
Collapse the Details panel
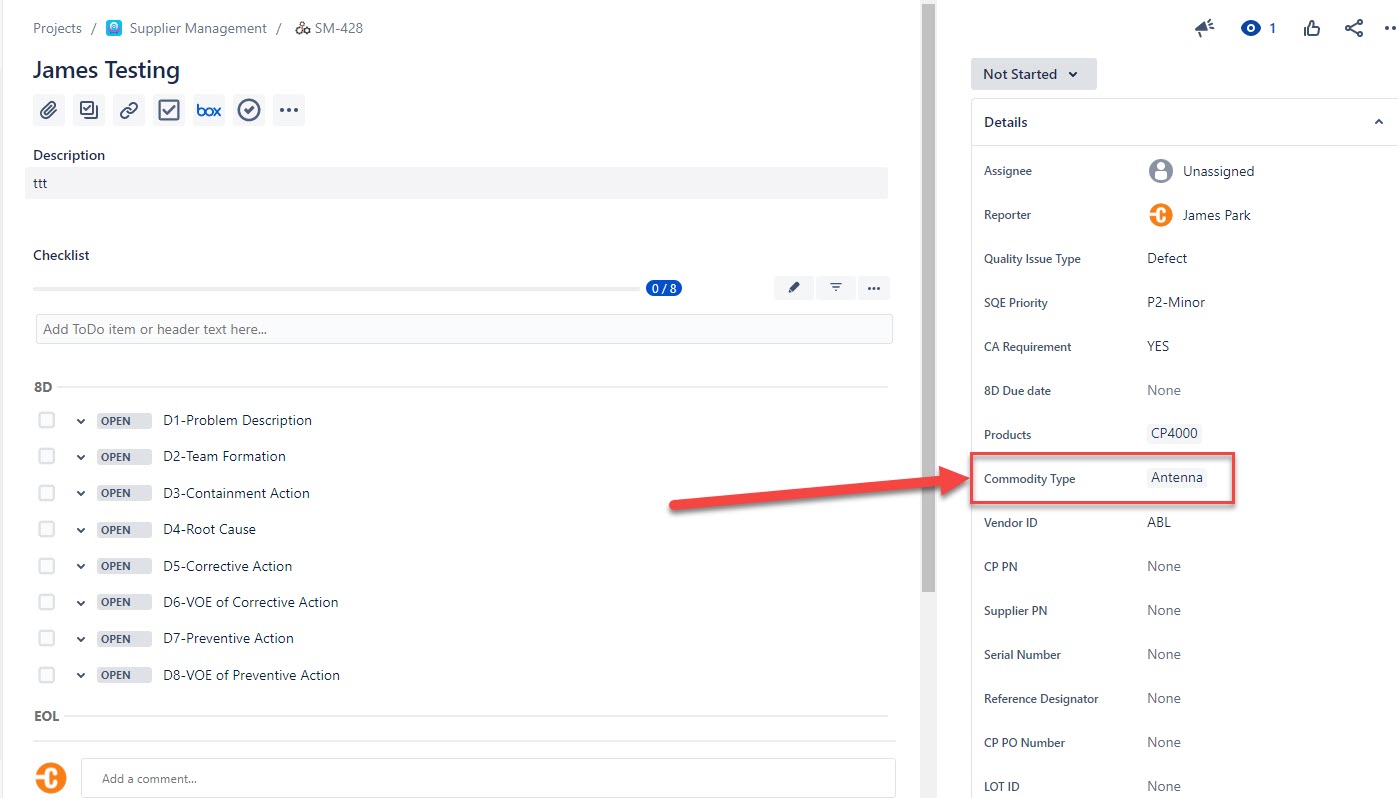[1379, 121]
